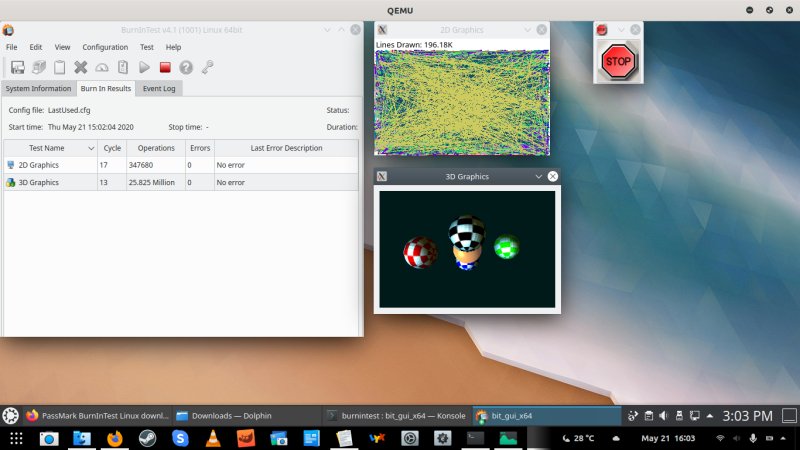Open the Test menu
The width and height of the screenshot is (800, 450).
pyautogui.click(x=147, y=47)
